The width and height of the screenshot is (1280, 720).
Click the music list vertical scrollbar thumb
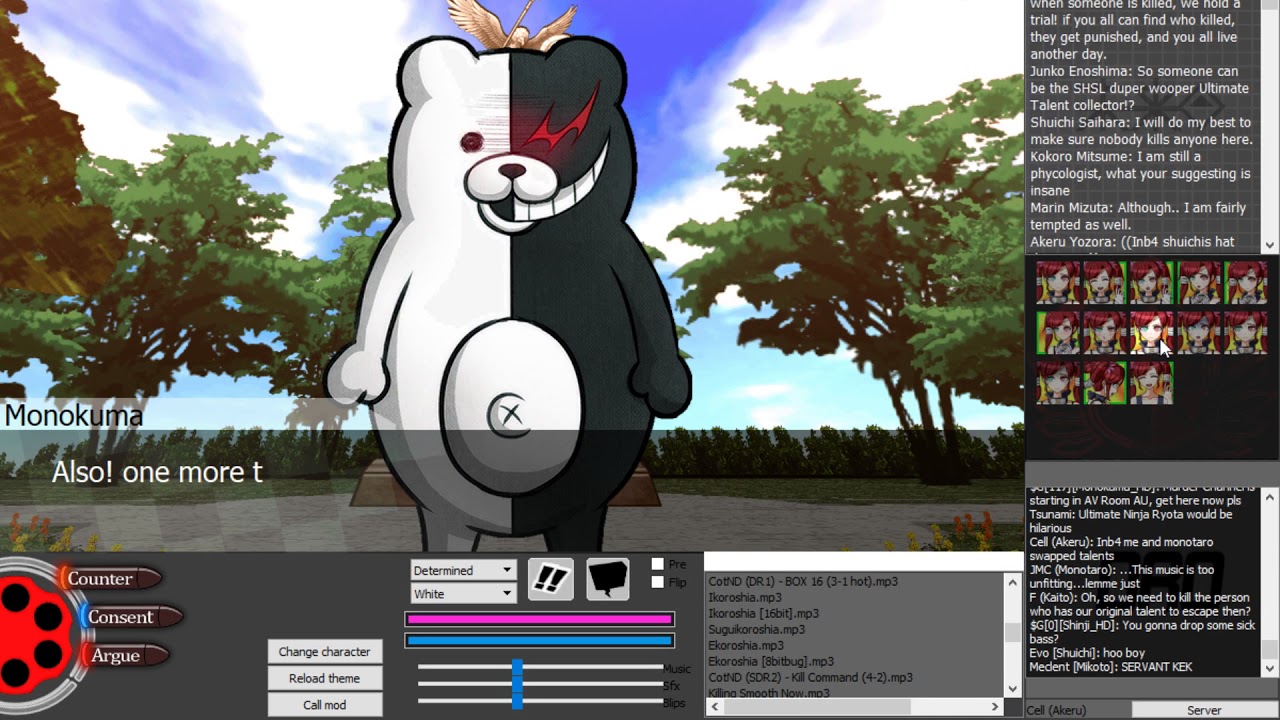click(x=1012, y=632)
